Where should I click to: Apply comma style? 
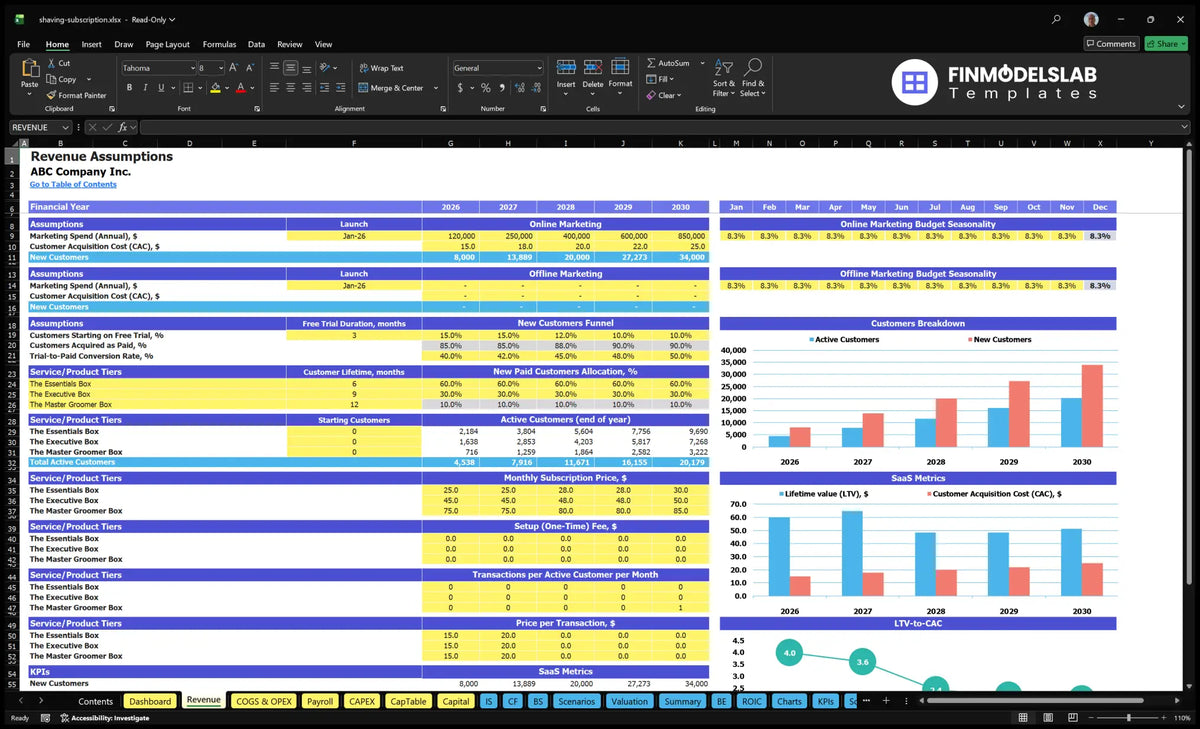[501, 88]
